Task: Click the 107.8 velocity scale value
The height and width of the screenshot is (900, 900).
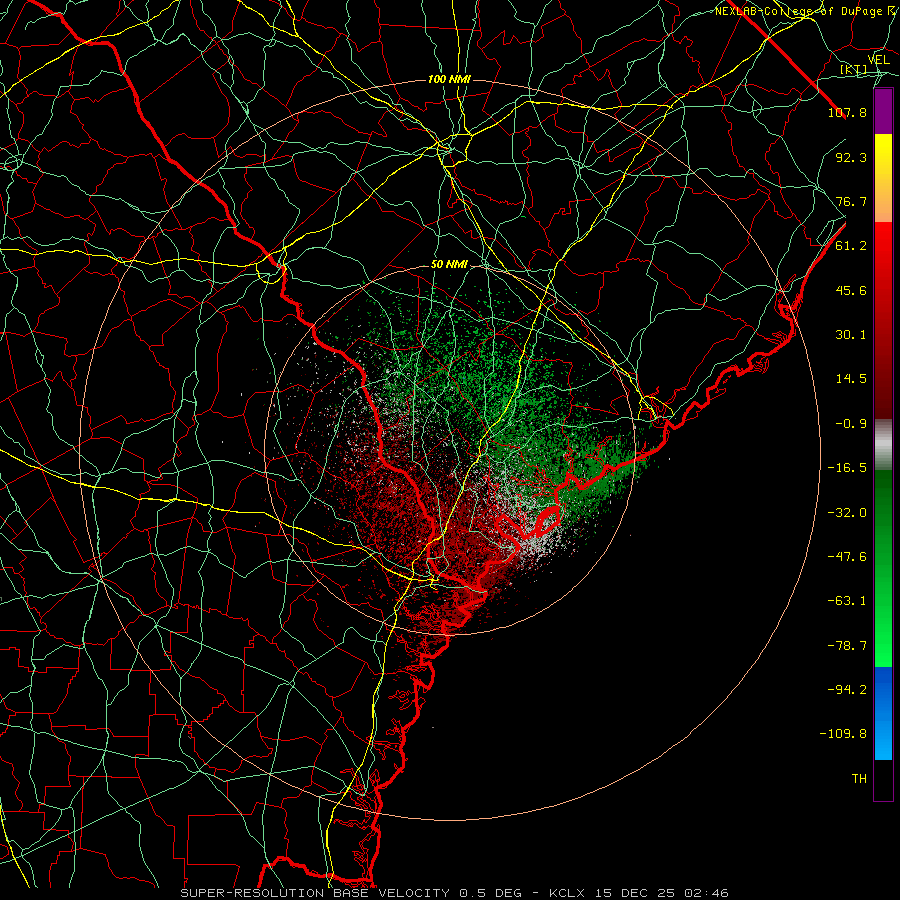Action: 847,112
